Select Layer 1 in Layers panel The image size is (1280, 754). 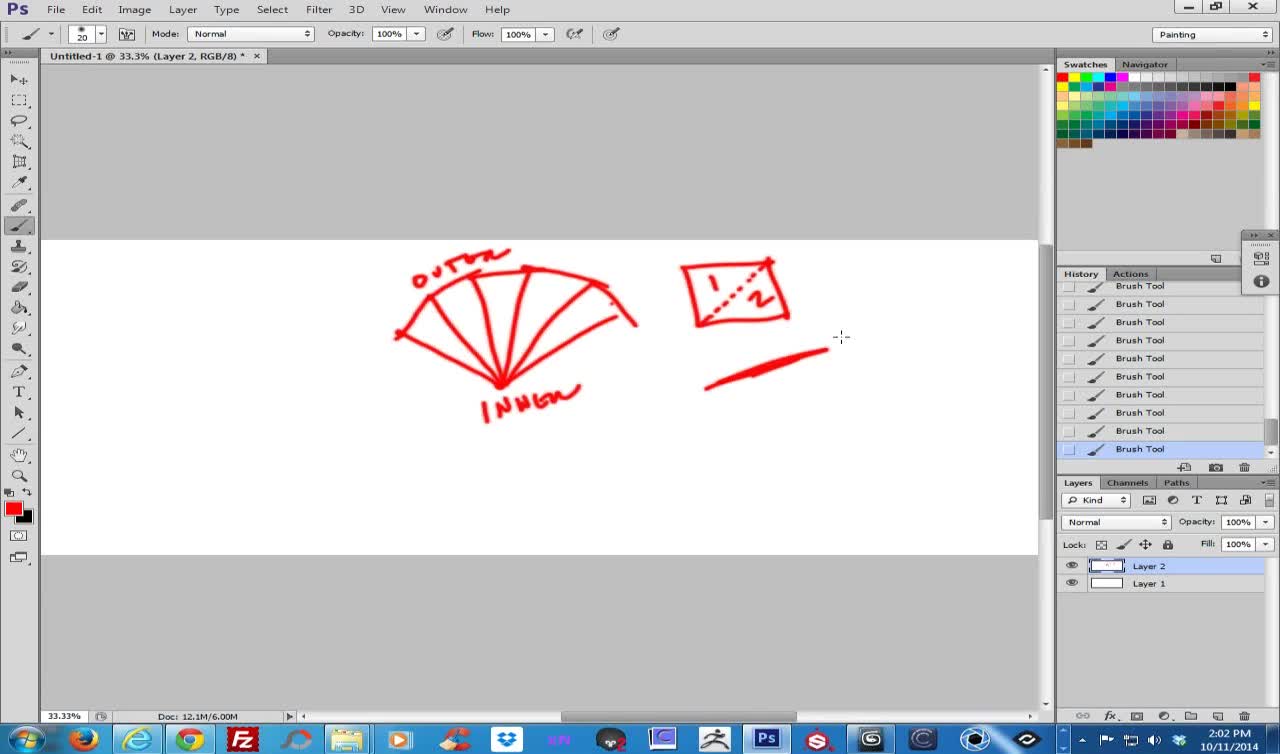click(1161, 583)
